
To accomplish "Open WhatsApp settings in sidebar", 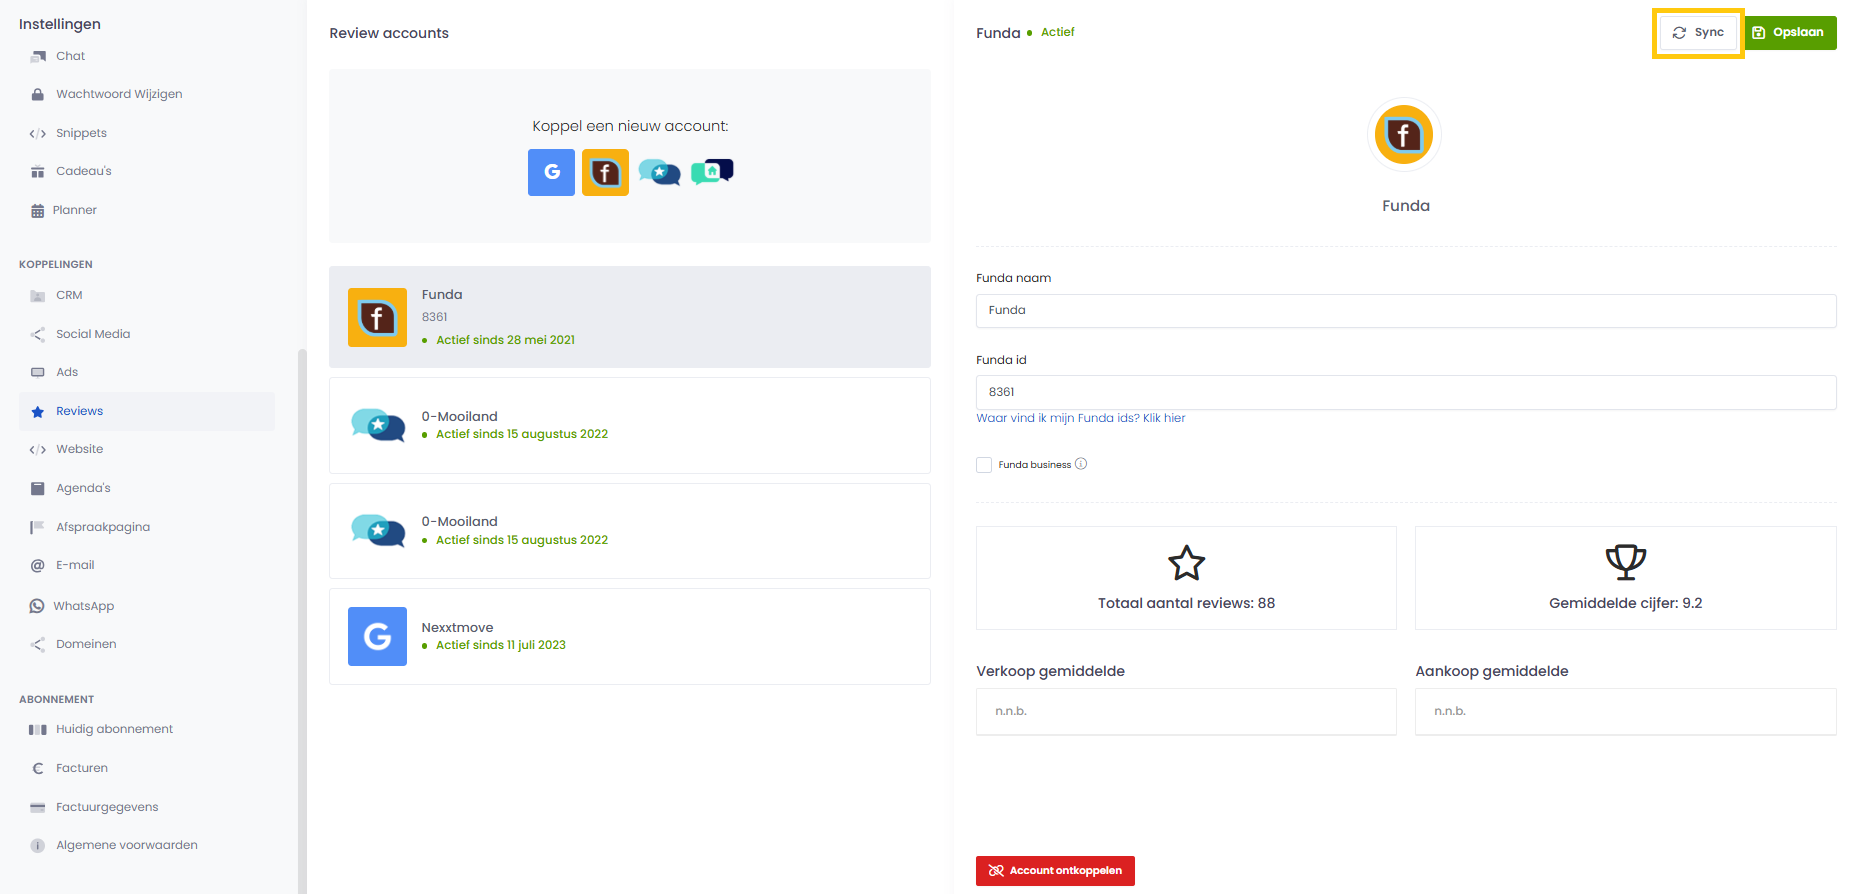I will [83, 606].
